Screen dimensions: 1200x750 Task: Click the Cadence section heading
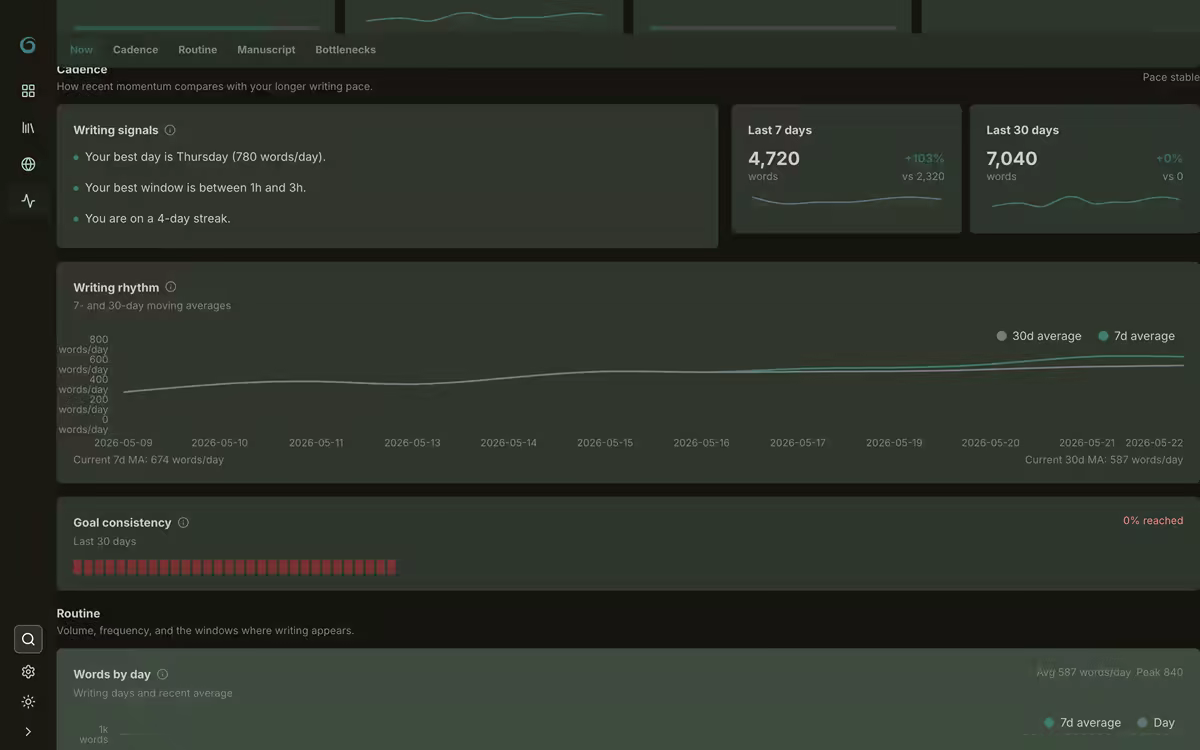click(82, 70)
